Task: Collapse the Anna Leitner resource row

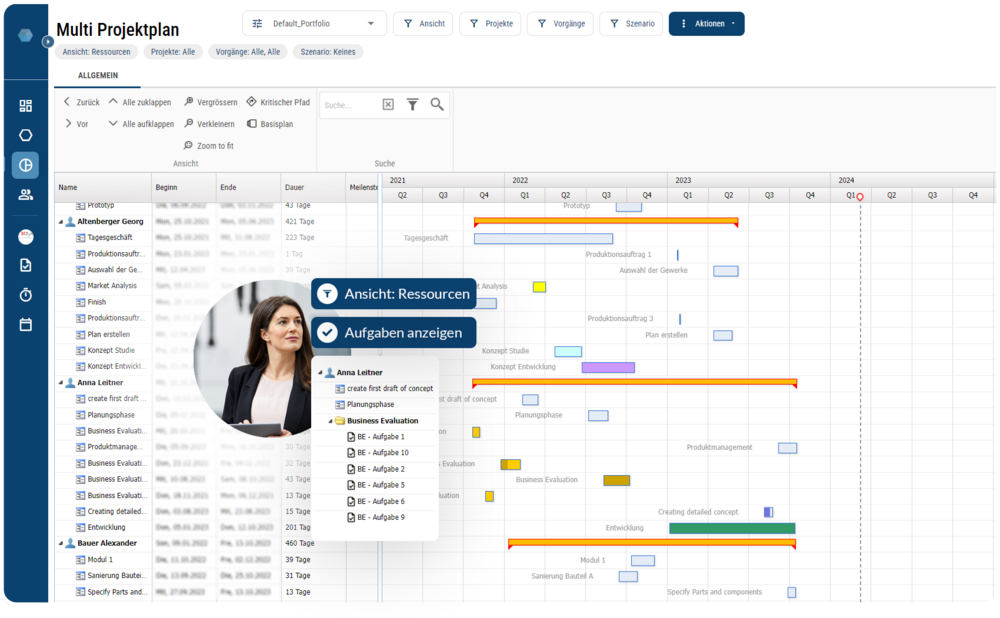Action: pos(61,382)
